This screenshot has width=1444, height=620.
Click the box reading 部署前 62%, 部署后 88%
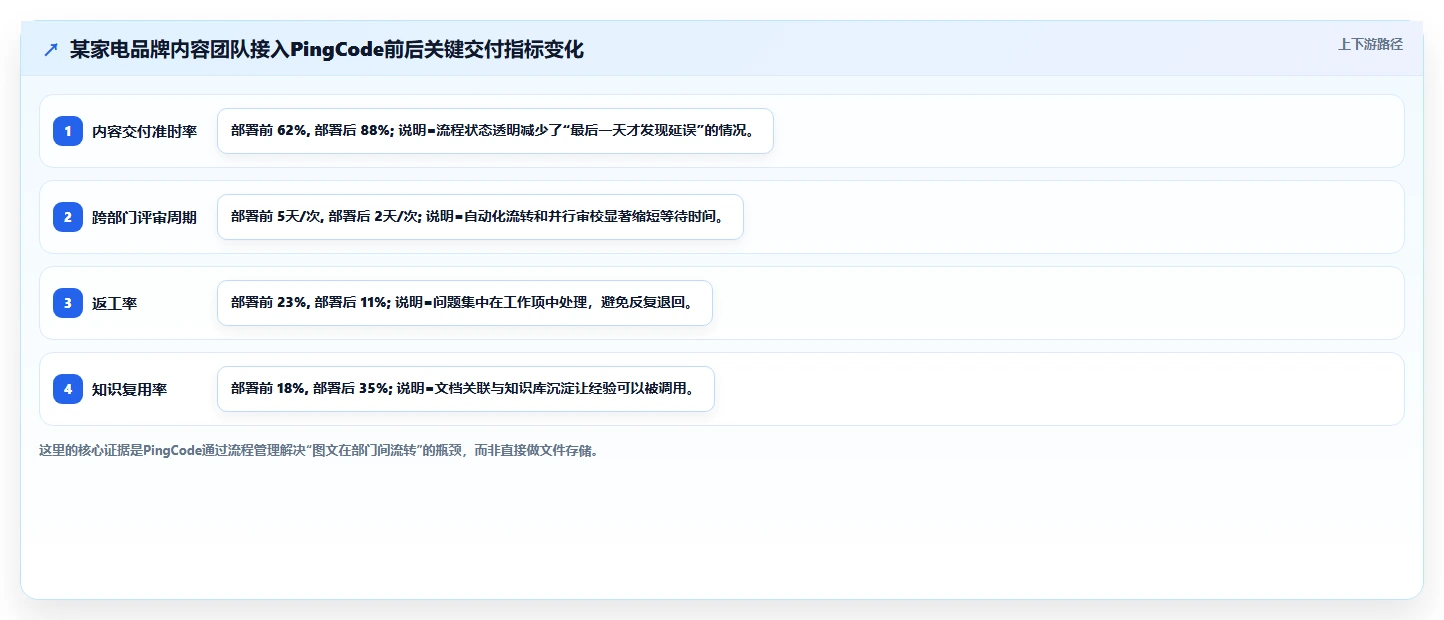[x=495, y=131]
